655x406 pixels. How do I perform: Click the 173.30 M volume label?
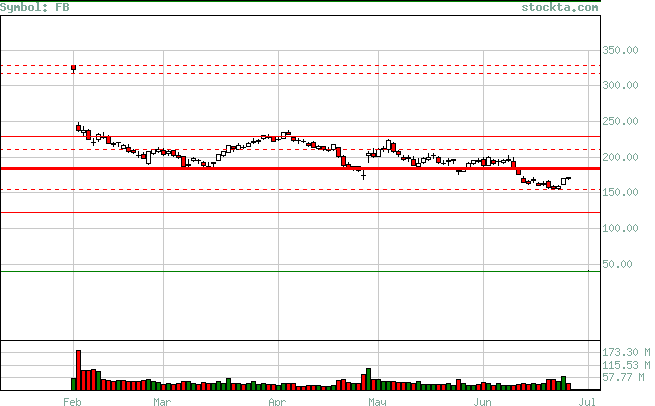626,352
